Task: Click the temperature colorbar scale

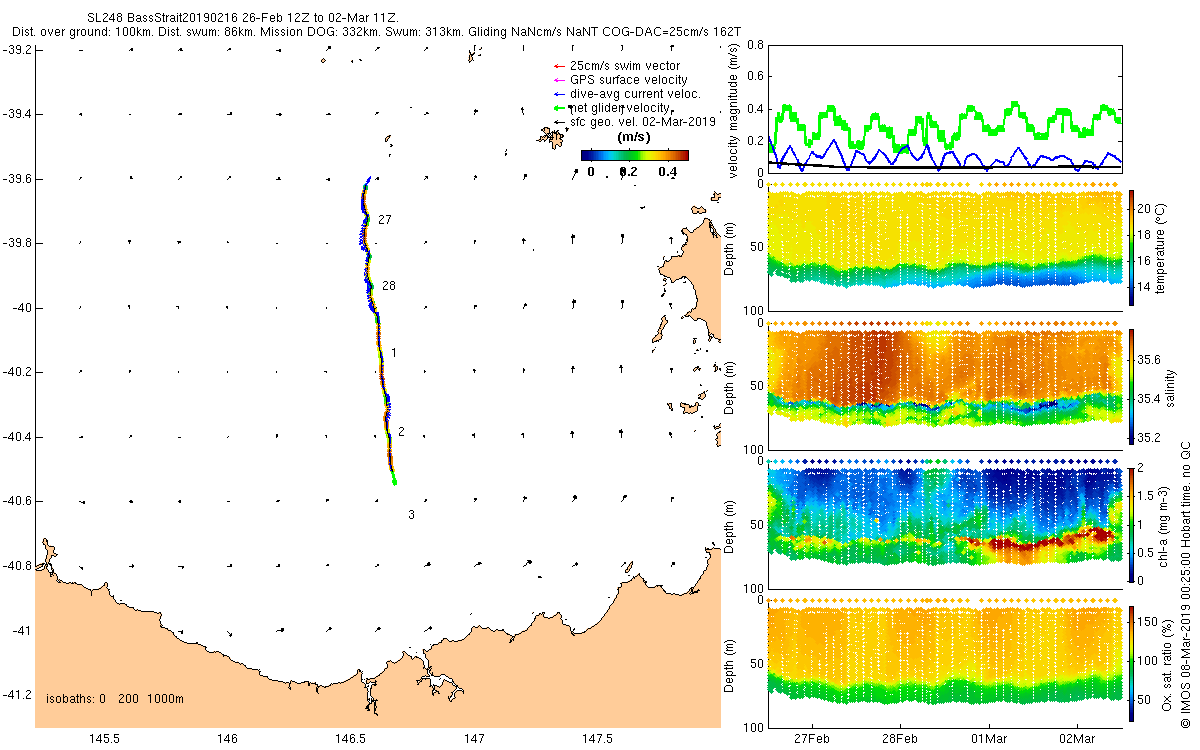Action: 1132,247
